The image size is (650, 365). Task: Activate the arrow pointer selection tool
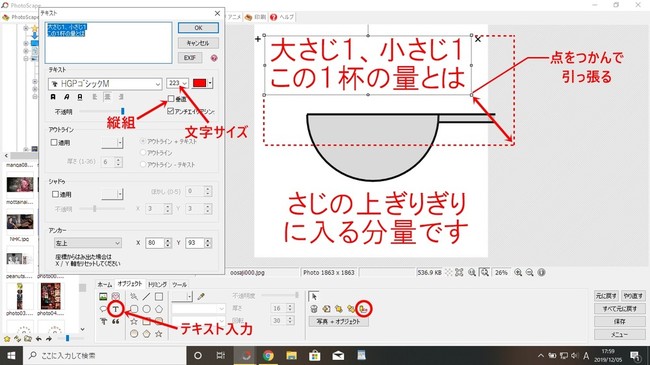pos(314,296)
